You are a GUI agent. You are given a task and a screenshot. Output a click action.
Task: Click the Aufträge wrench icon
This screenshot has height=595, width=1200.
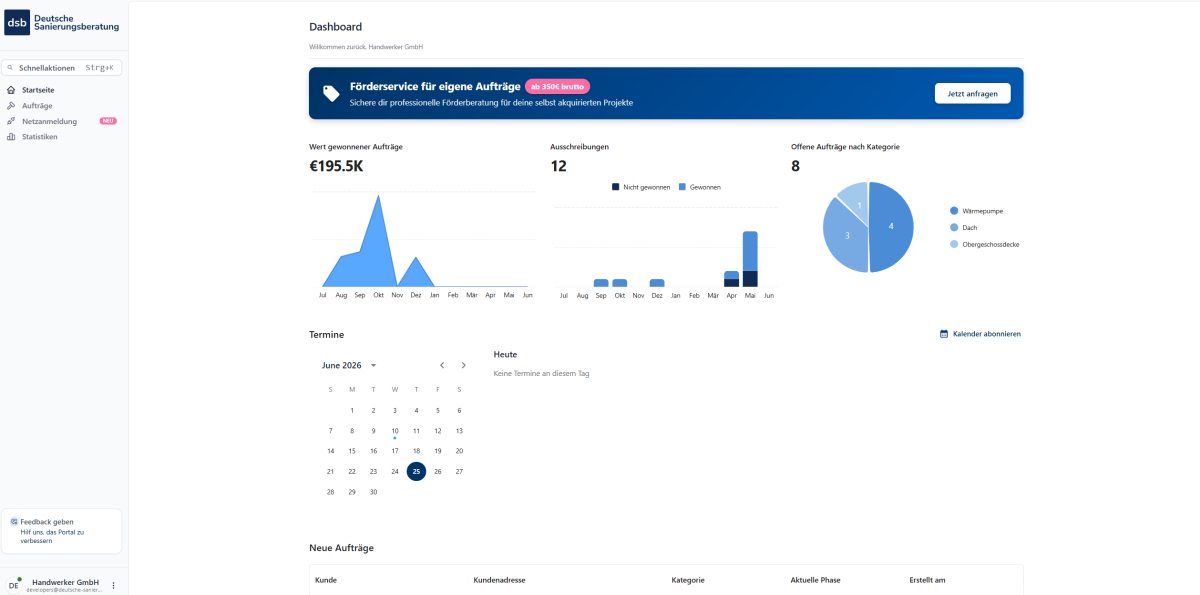[11, 105]
